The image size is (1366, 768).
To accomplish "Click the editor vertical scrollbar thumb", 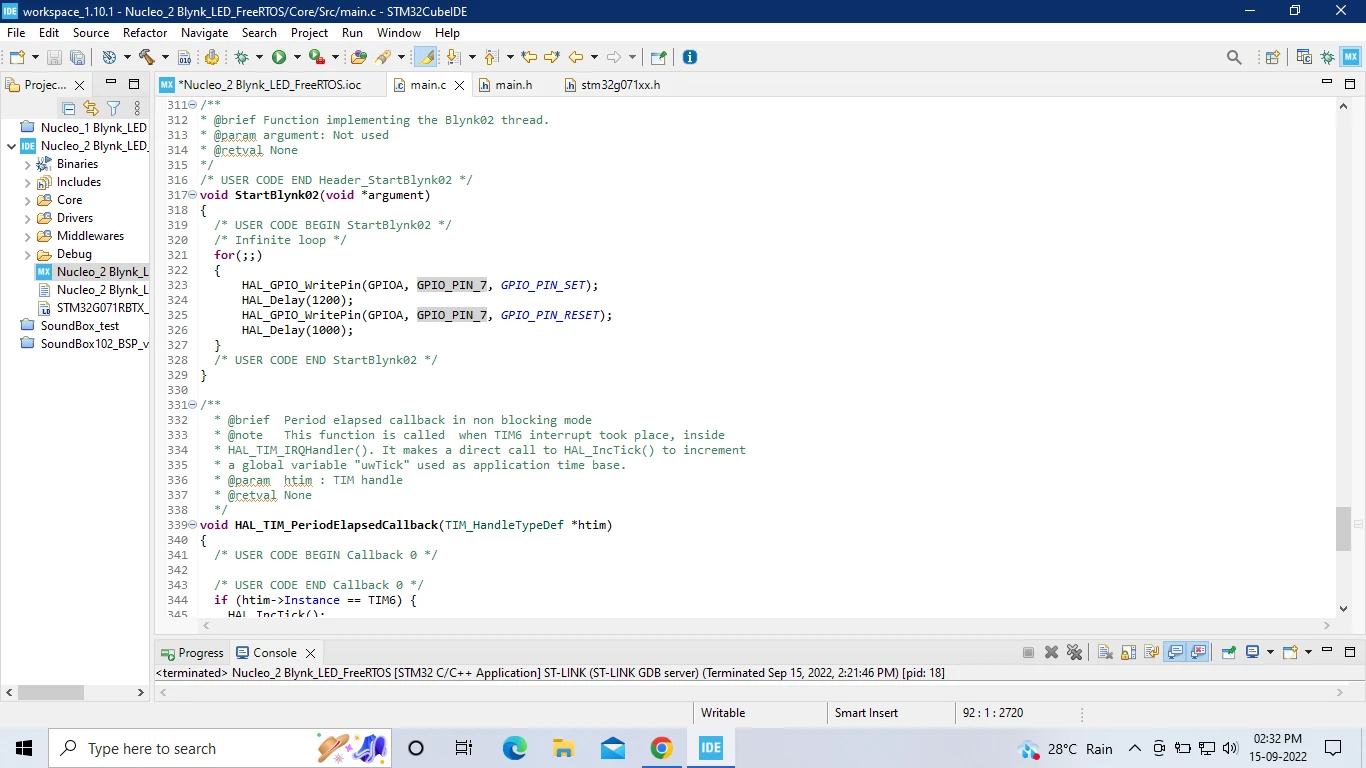I will [x=1343, y=529].
